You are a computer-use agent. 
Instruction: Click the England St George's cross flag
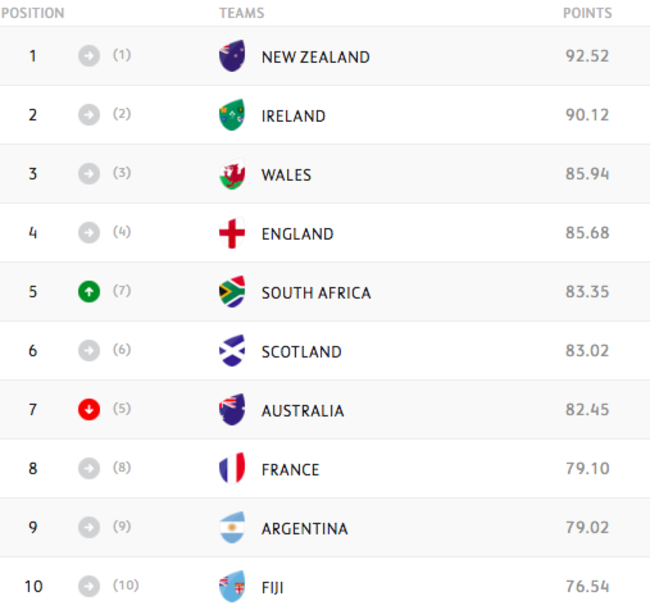(x=232, y=233)
